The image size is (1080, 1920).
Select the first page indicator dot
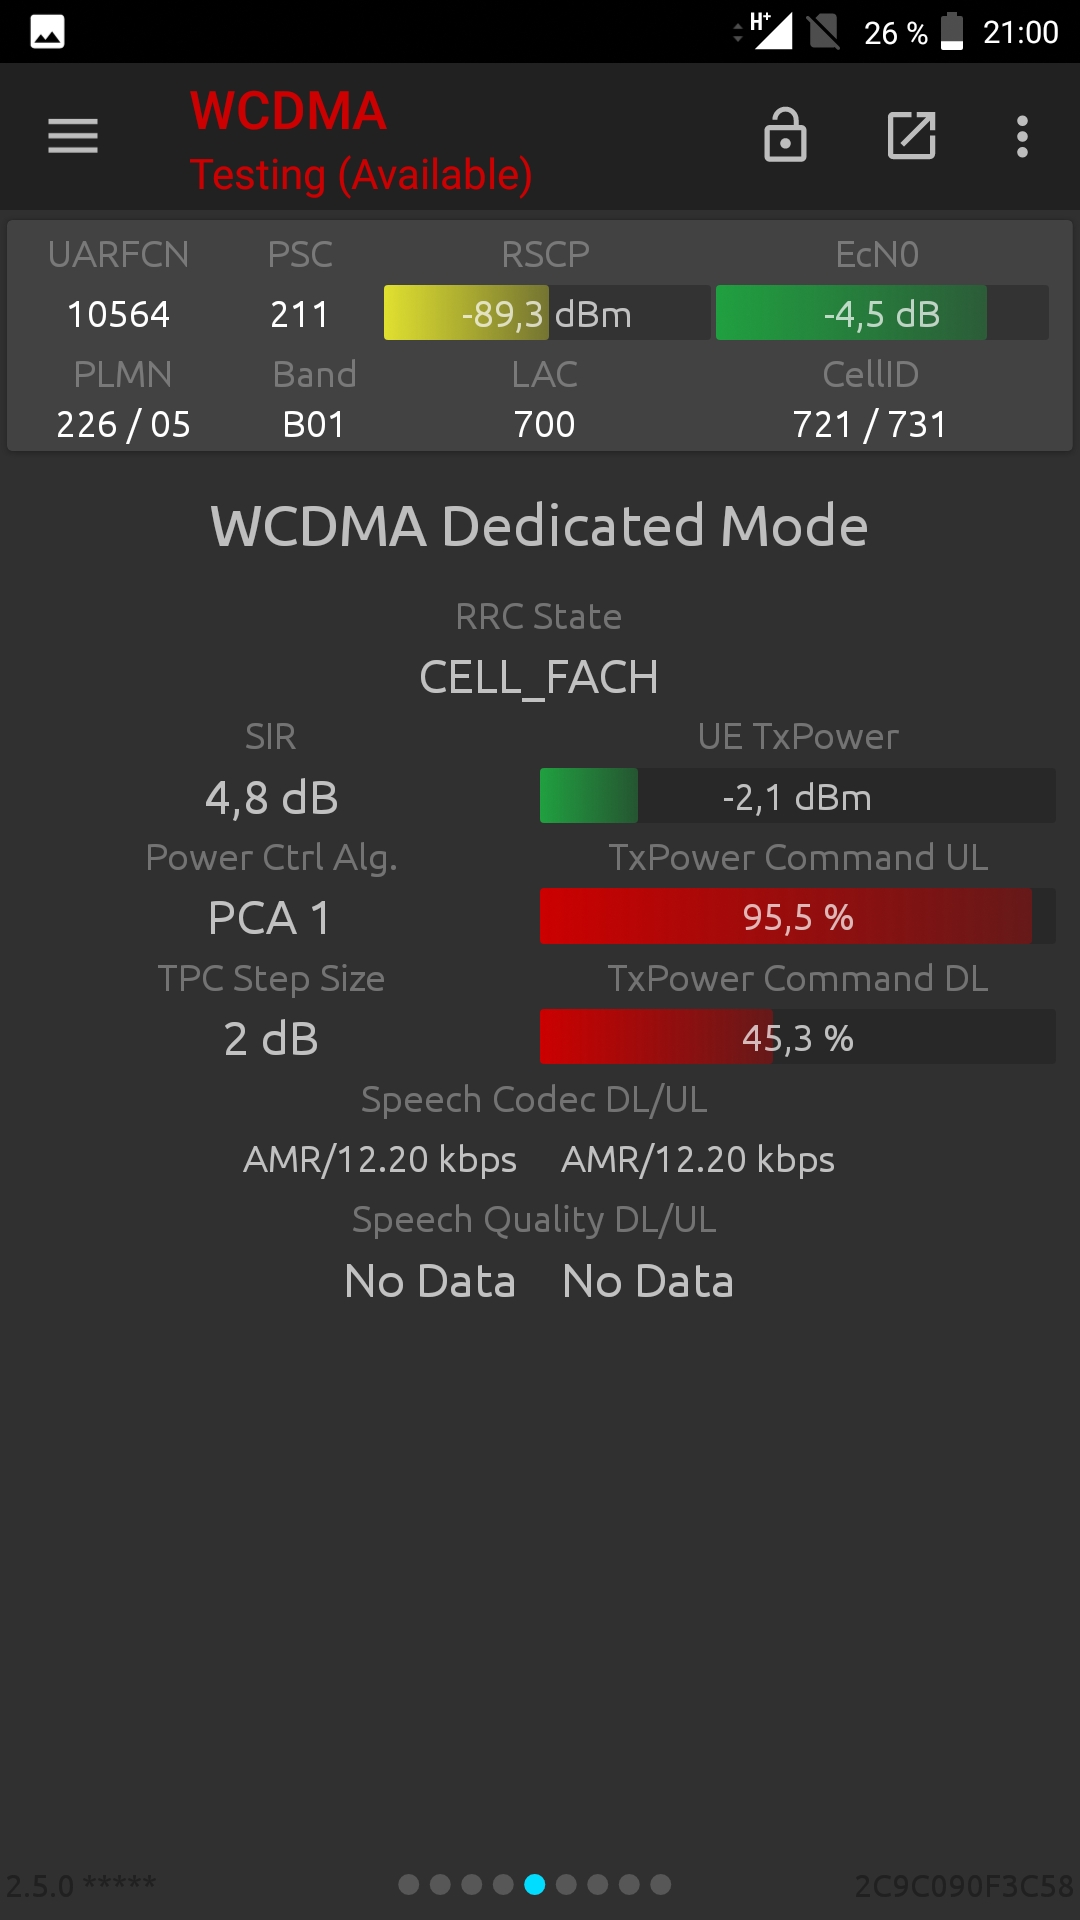(x=409, y=1885)
